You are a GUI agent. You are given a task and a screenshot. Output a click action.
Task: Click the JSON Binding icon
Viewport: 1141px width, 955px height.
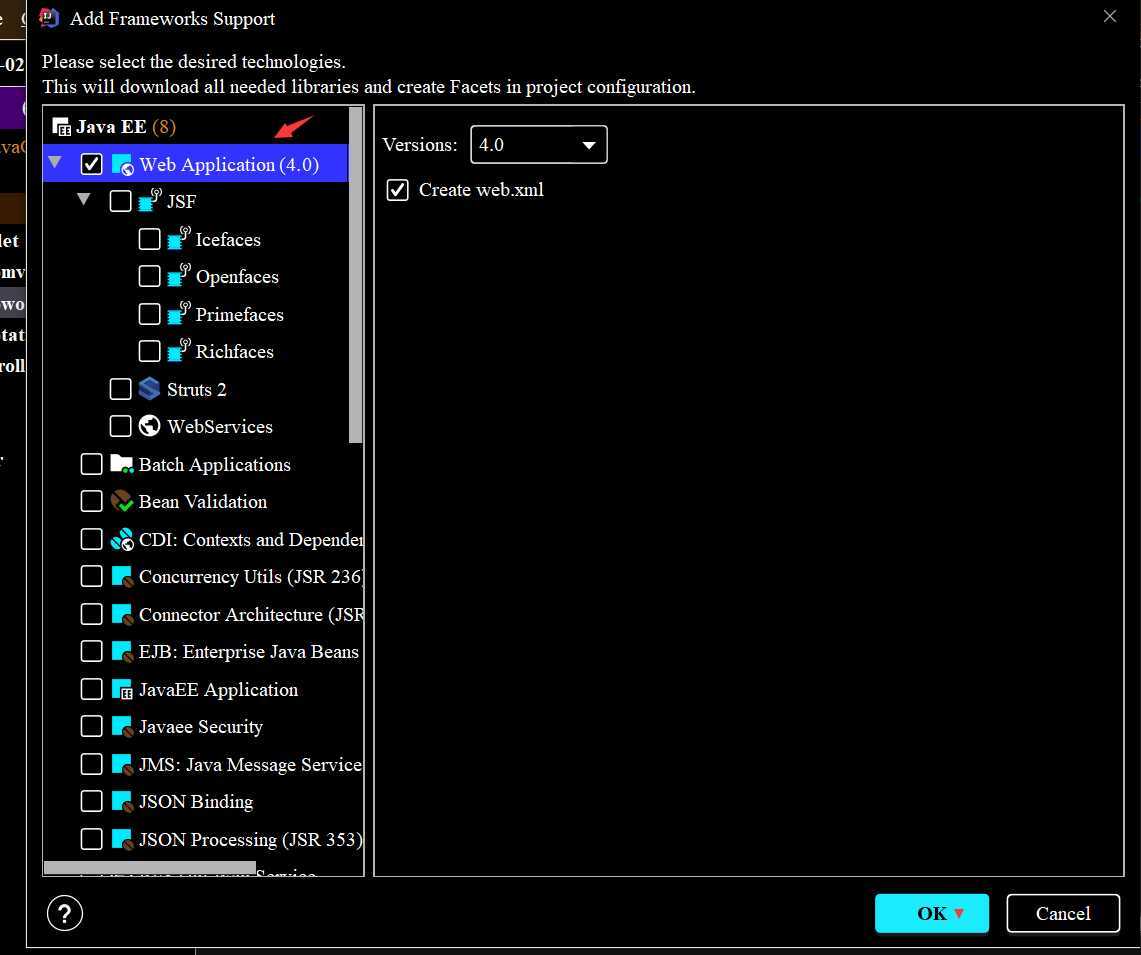tap(122, 801)
